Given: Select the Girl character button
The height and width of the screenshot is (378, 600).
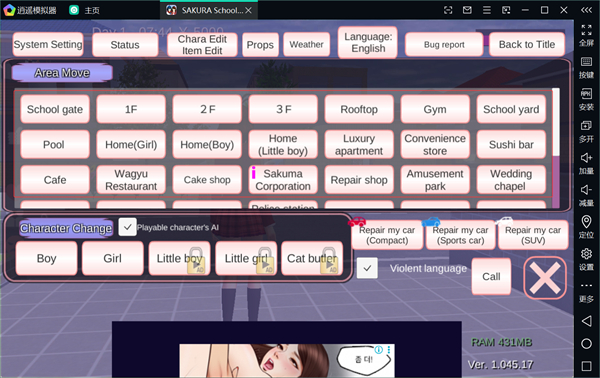Looking at the screenshot, I should [112, 259].
